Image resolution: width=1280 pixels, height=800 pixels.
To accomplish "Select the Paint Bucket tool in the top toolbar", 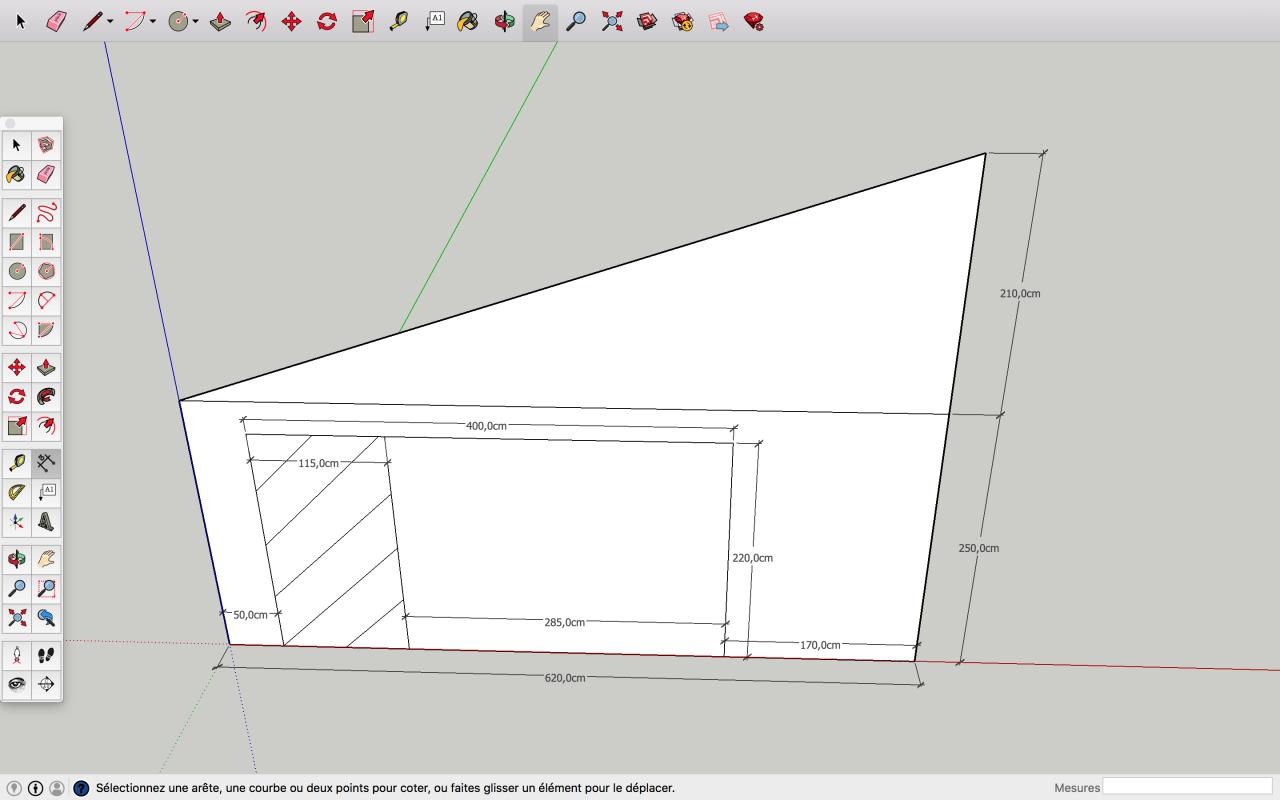I will click(468, 21).
